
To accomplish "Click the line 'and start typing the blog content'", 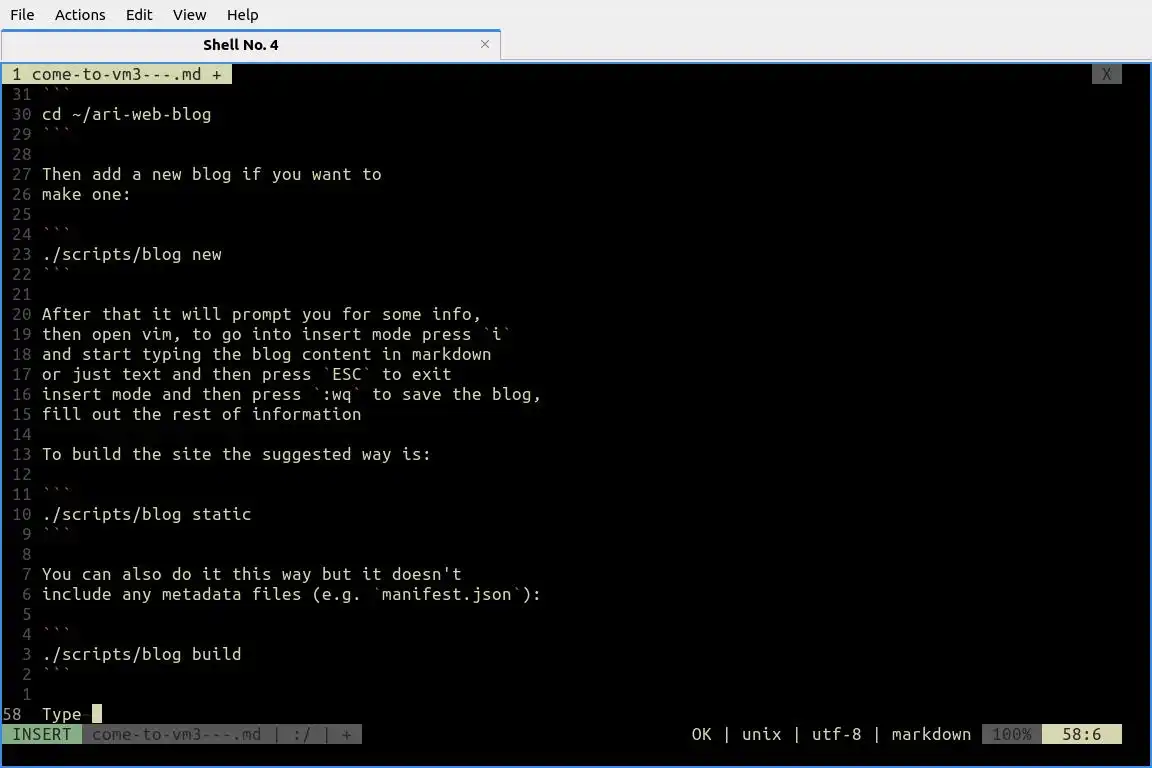I will coord(266,354).
